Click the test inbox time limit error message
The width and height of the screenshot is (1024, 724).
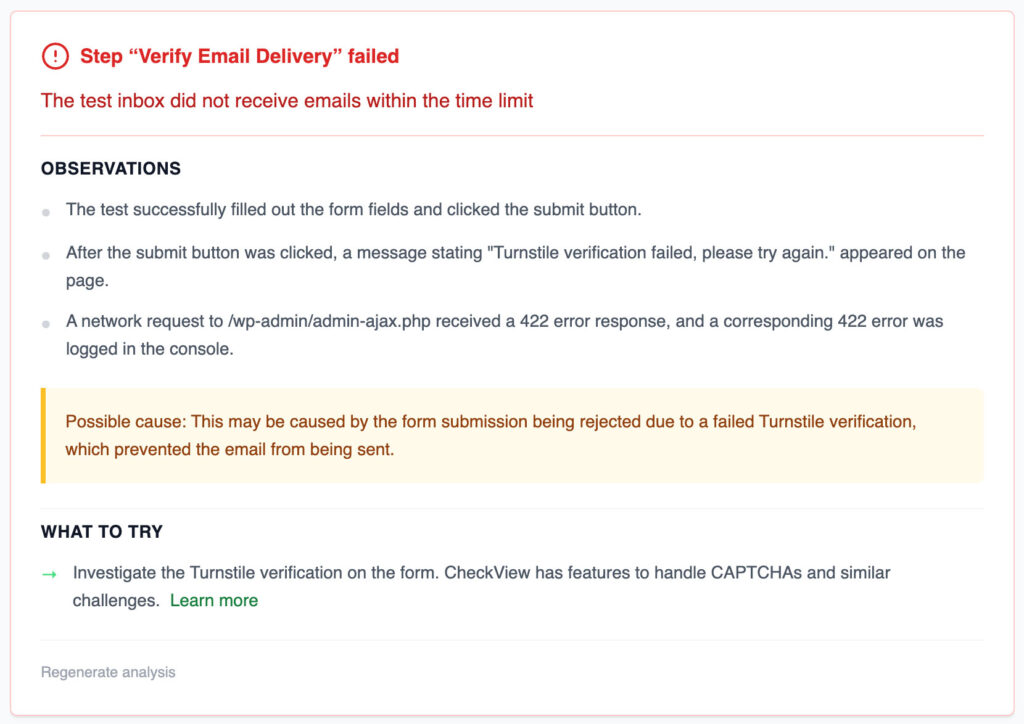(x=287, y=100)
